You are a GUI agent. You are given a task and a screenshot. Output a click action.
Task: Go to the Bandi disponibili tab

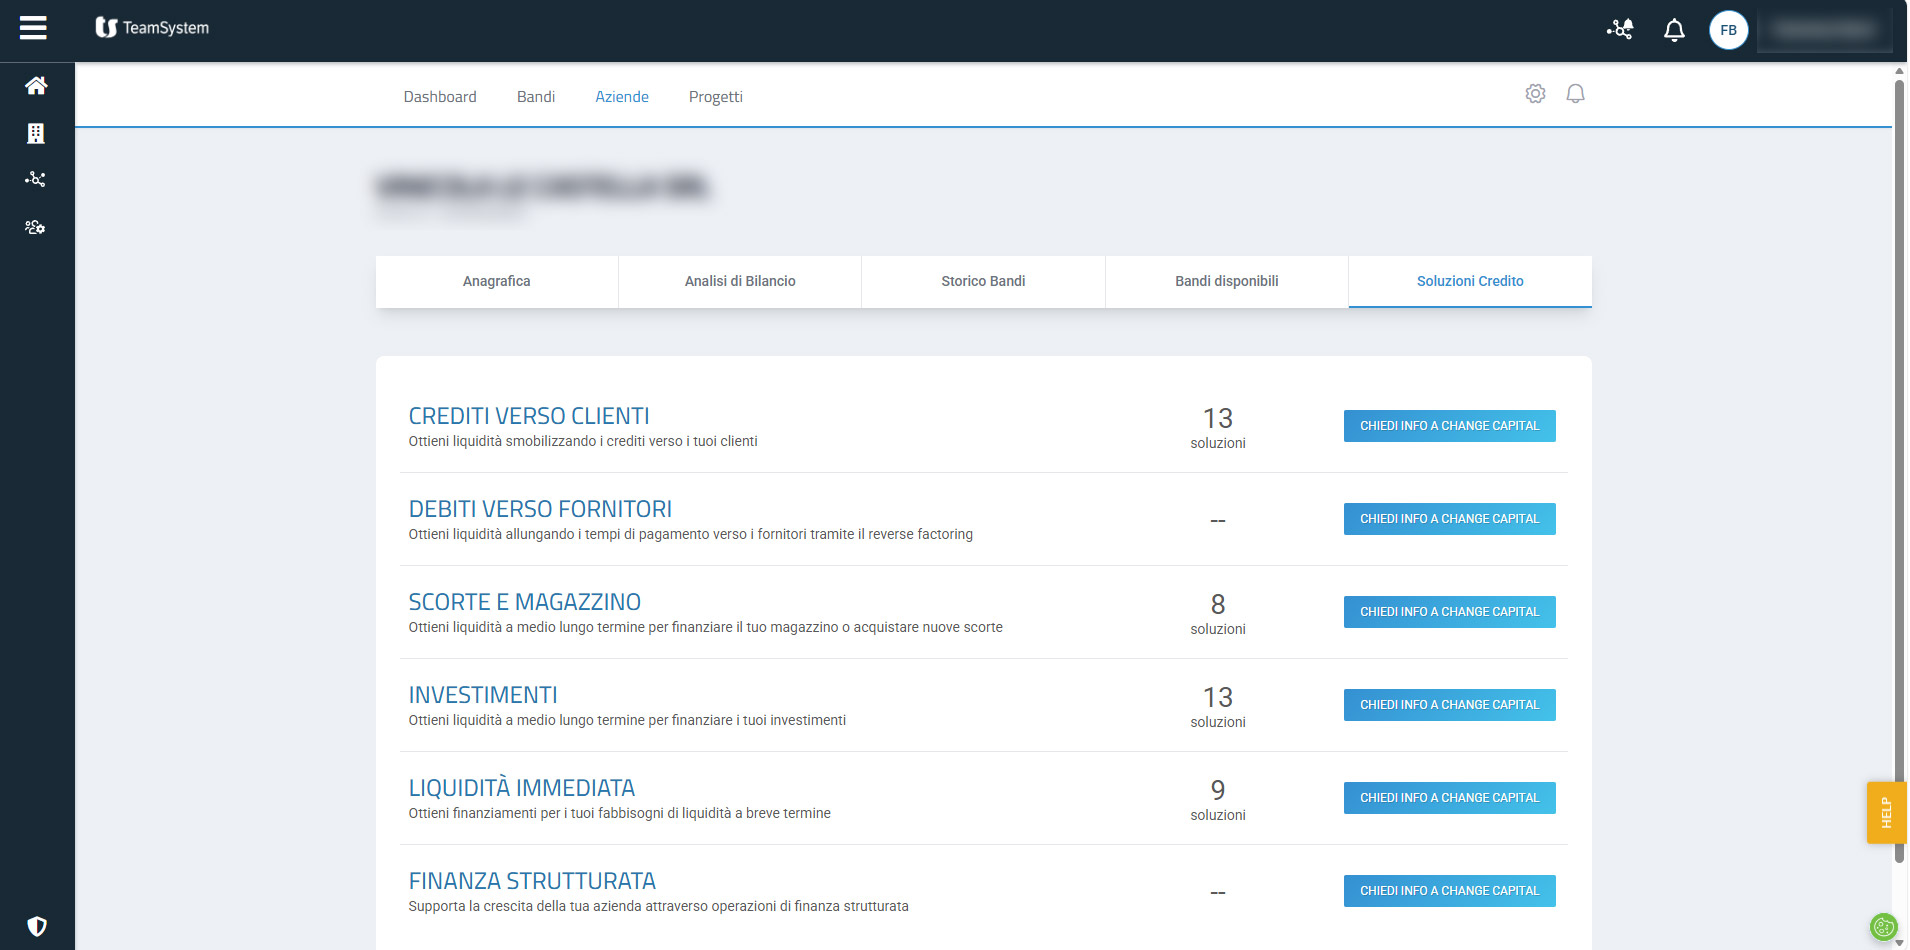[1226, 281]
